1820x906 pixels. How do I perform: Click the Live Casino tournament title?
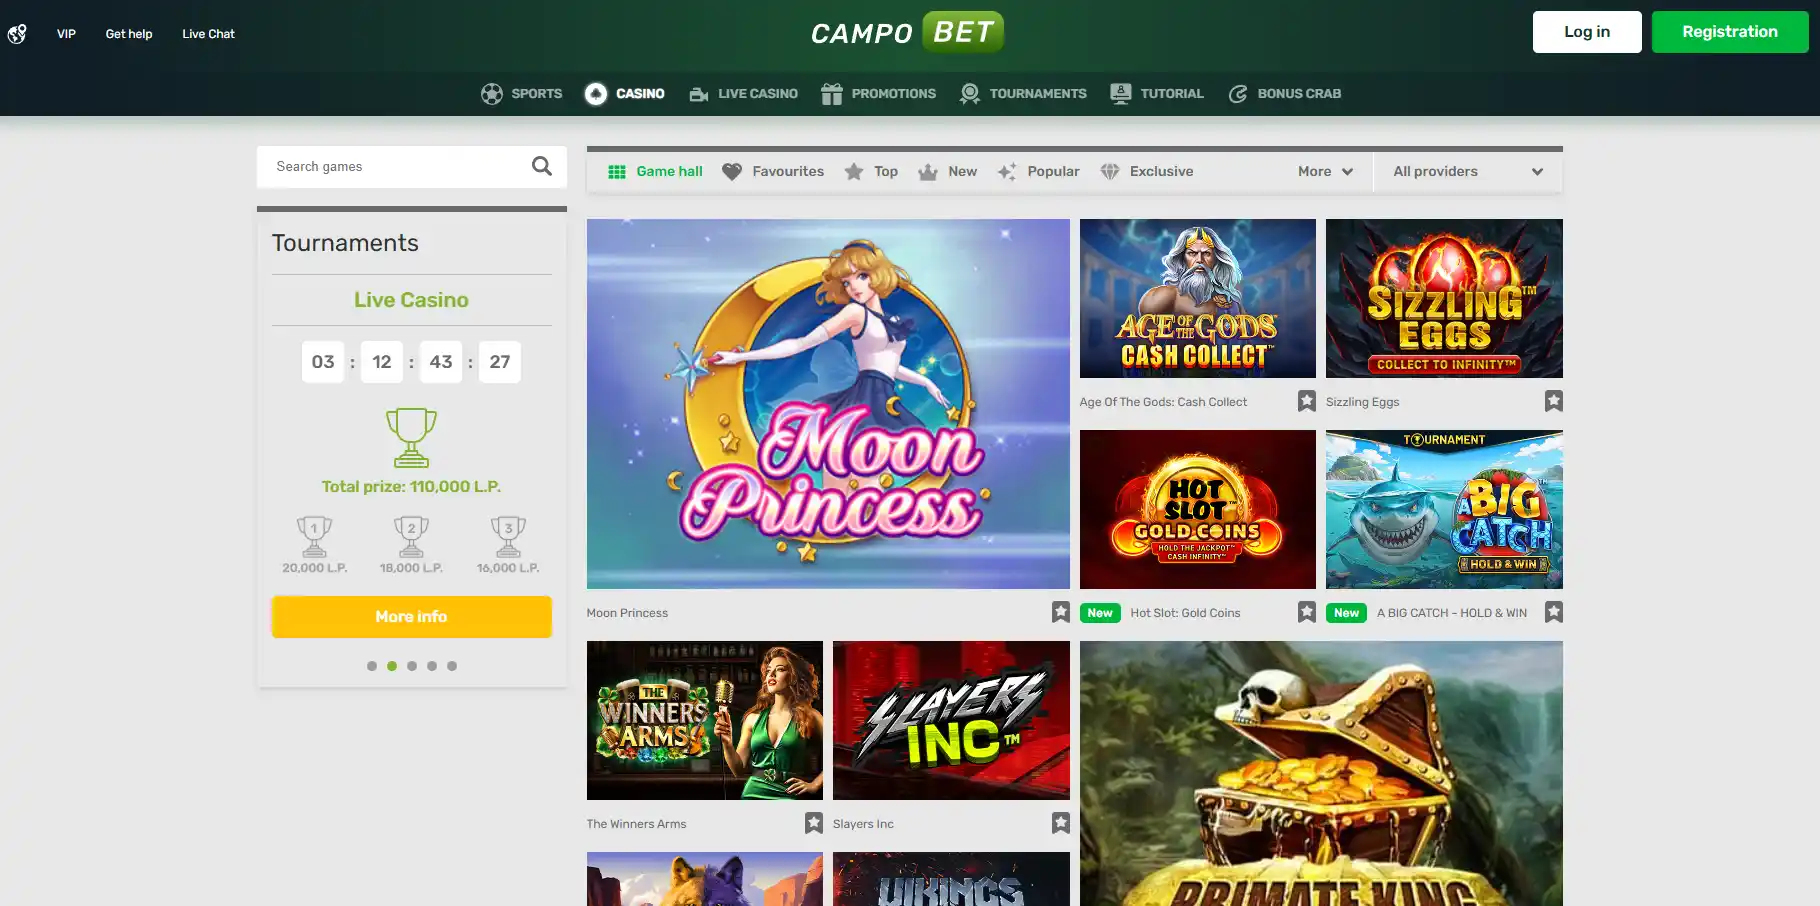coord(411,300)
